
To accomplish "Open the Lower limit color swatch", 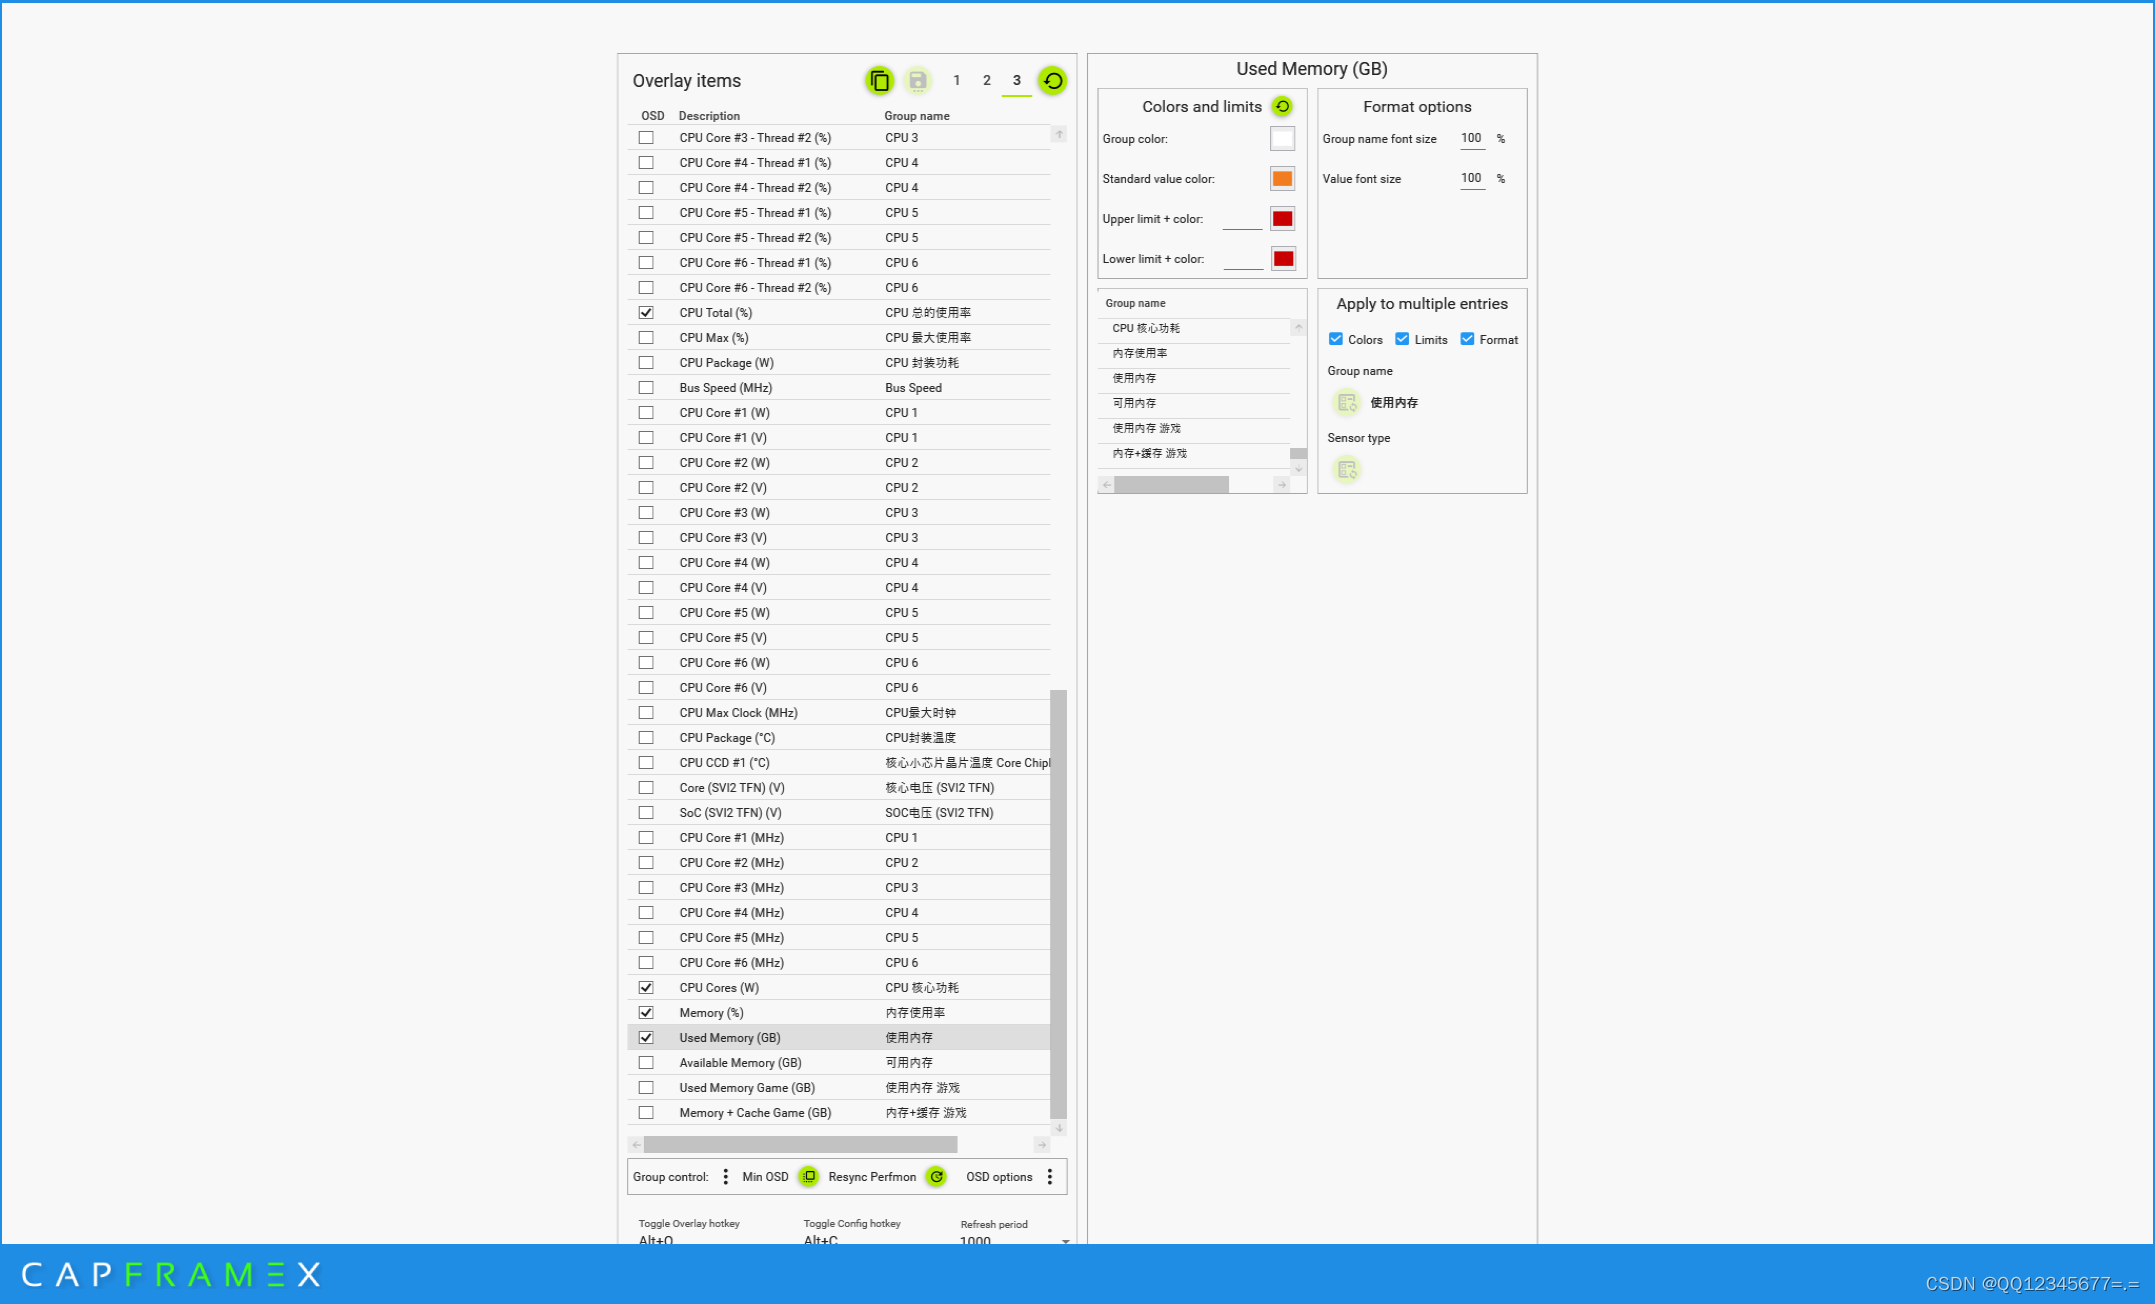I will click(x=1283, y=259).
